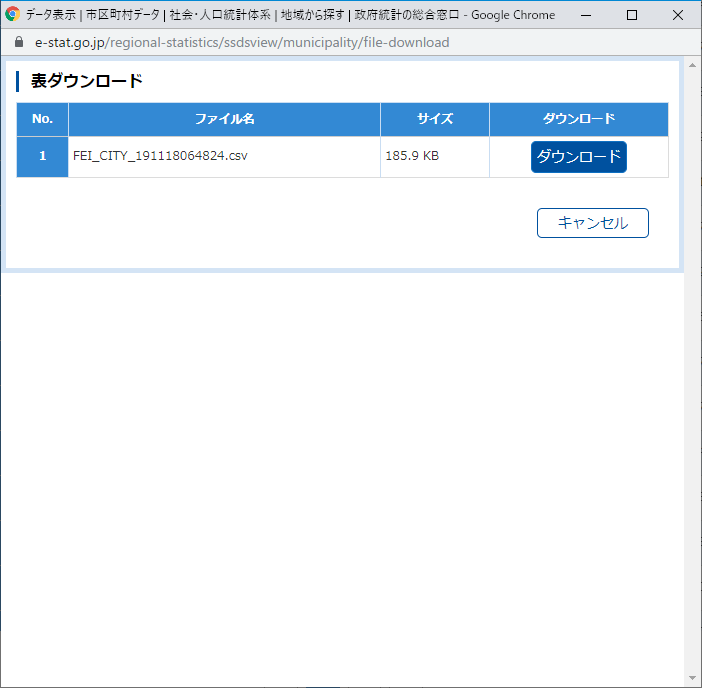
Task: Click the blue ダウンロード button
Action: click(x=578, y=157)
